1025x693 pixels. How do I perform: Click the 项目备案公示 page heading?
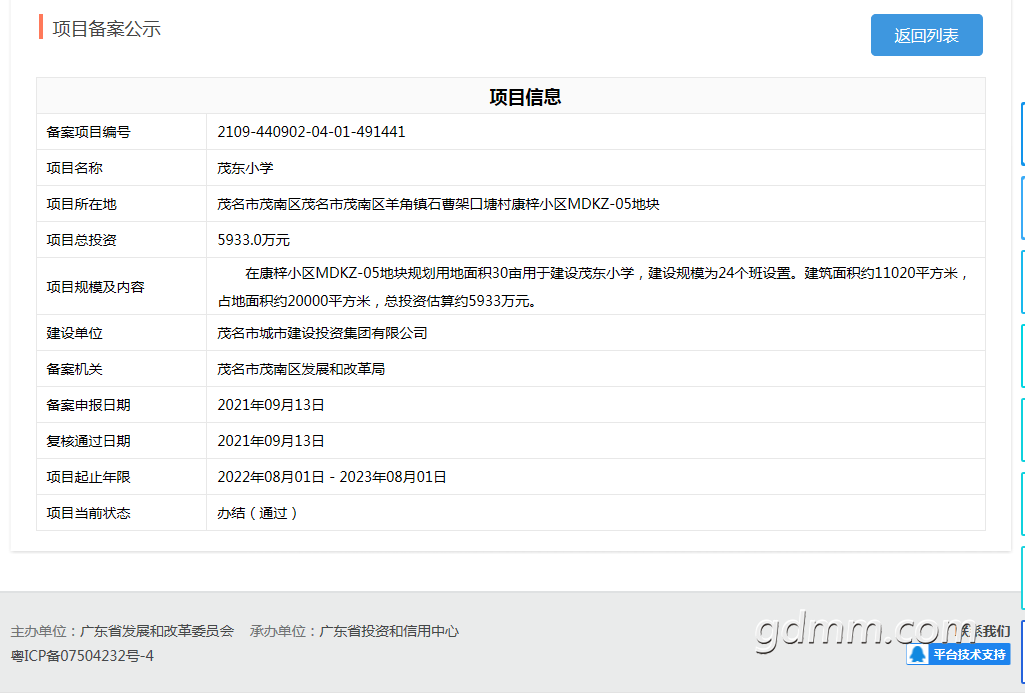tap(107, 29)
